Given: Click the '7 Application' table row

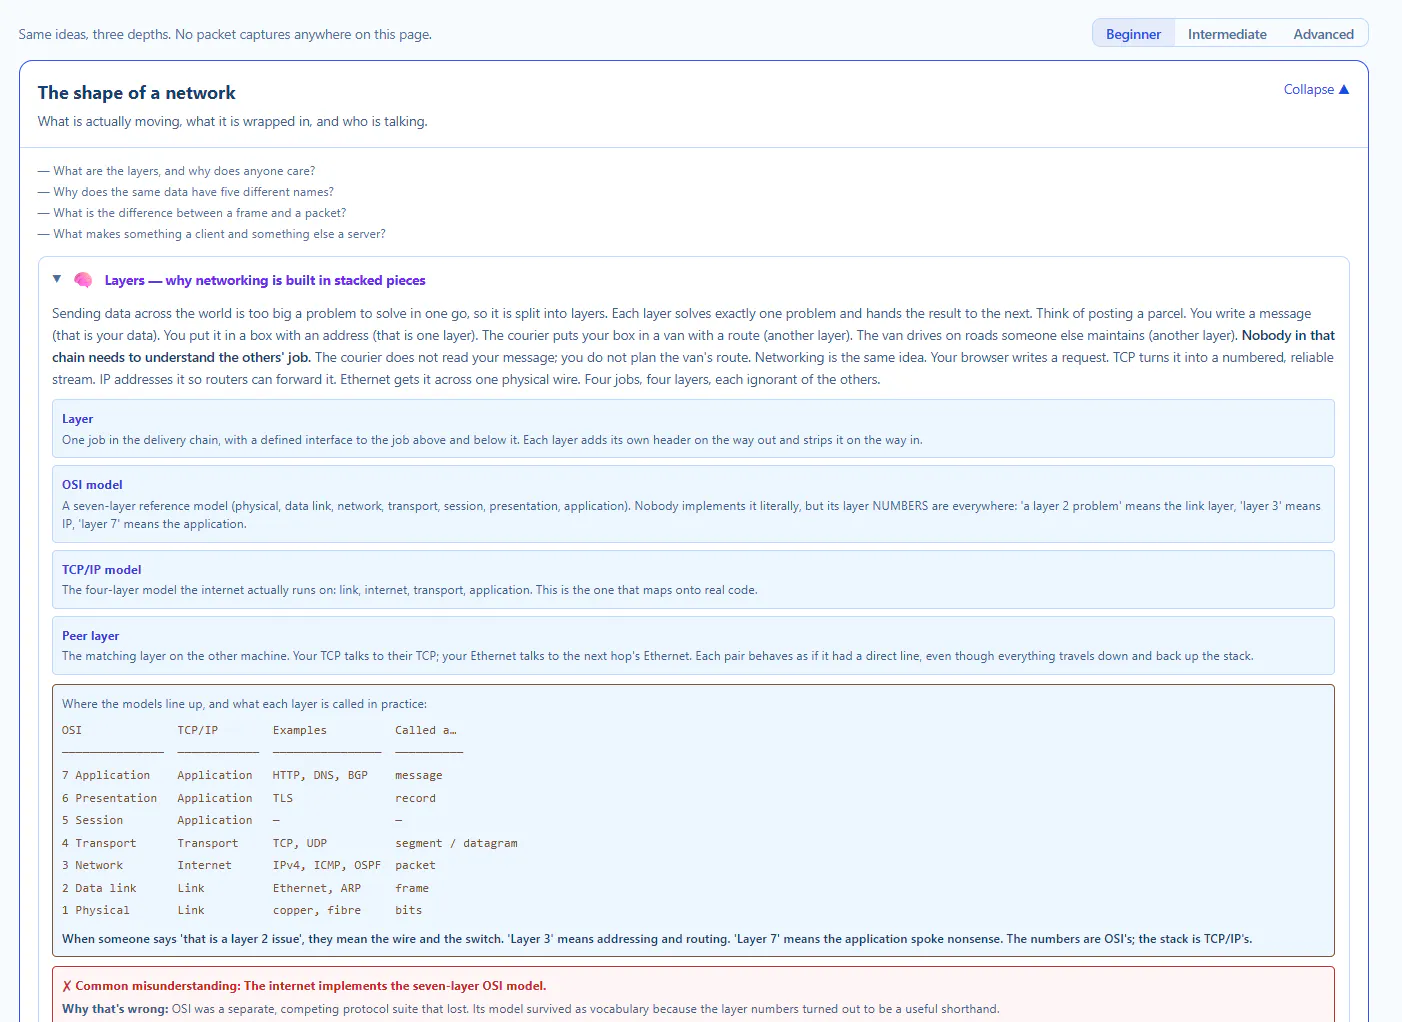Looking at the screenshot, I should tap(252, 775).
